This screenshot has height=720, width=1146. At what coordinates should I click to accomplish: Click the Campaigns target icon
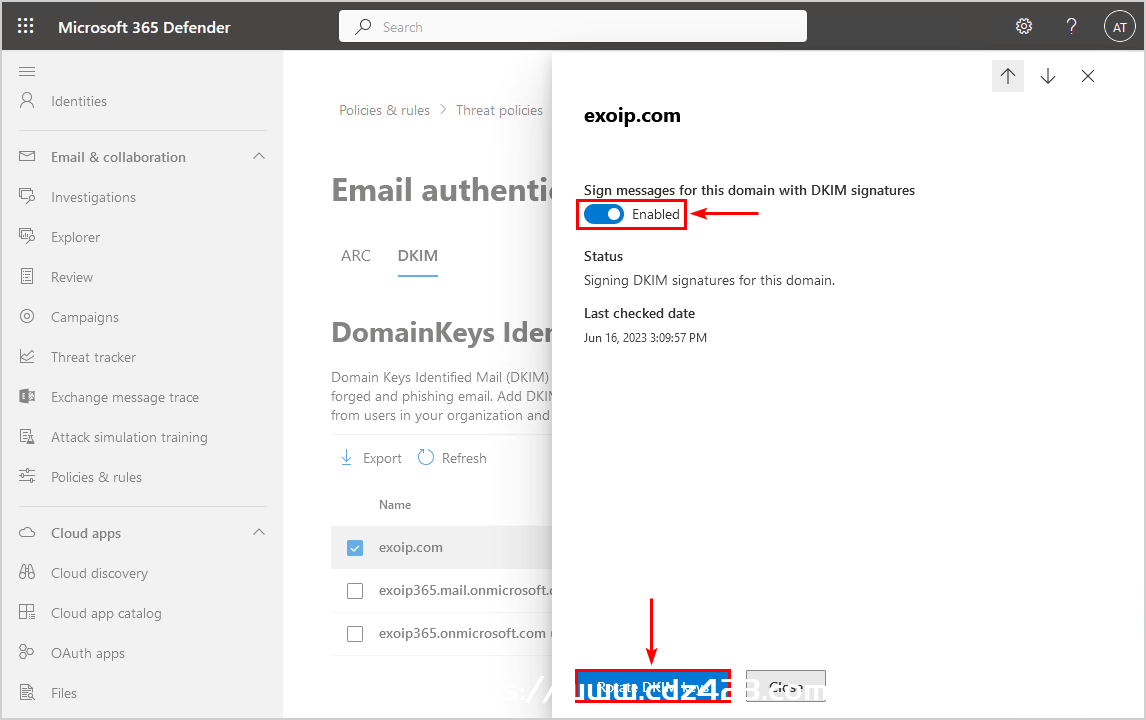[x=27, y=317]
